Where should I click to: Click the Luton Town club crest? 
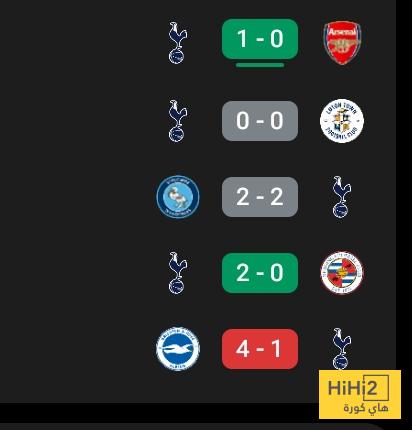(x=342, y=120)
